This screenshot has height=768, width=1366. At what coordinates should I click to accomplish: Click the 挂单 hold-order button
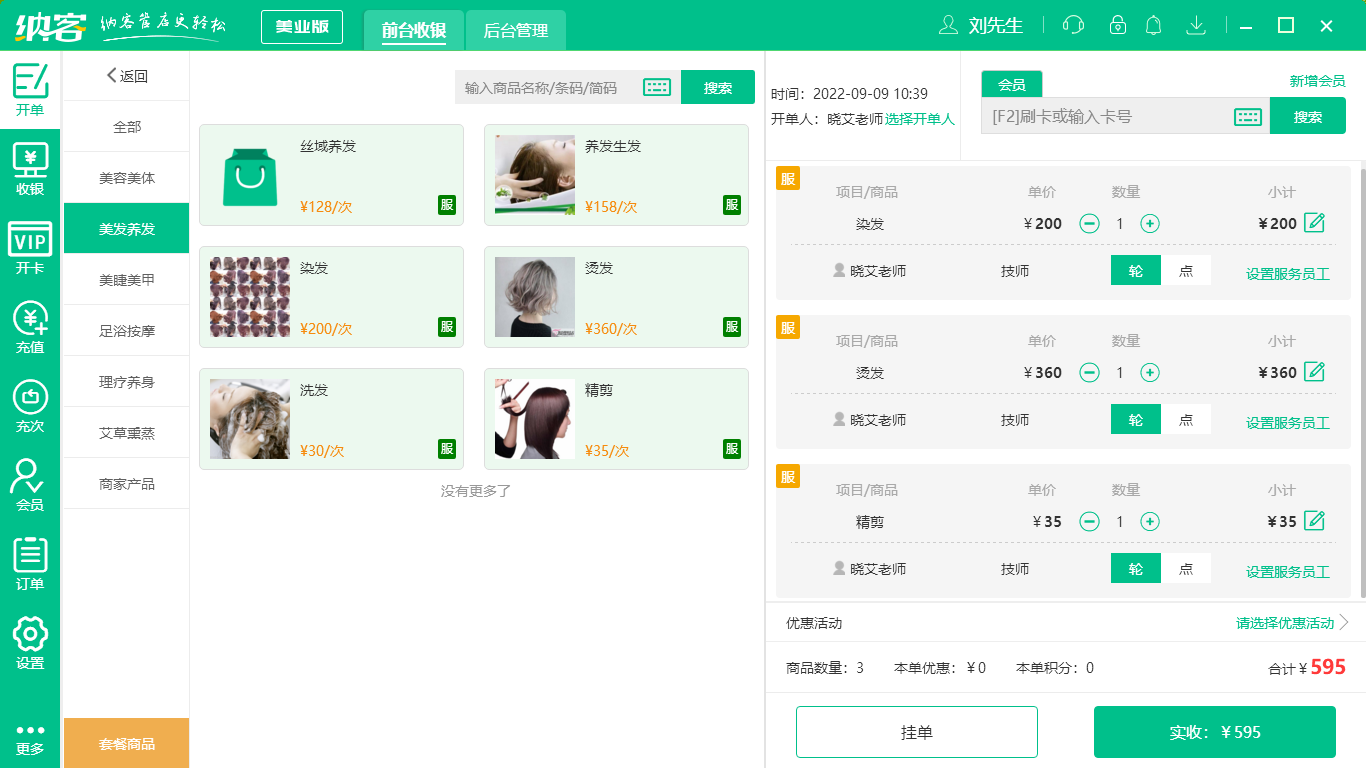point(916,731)
